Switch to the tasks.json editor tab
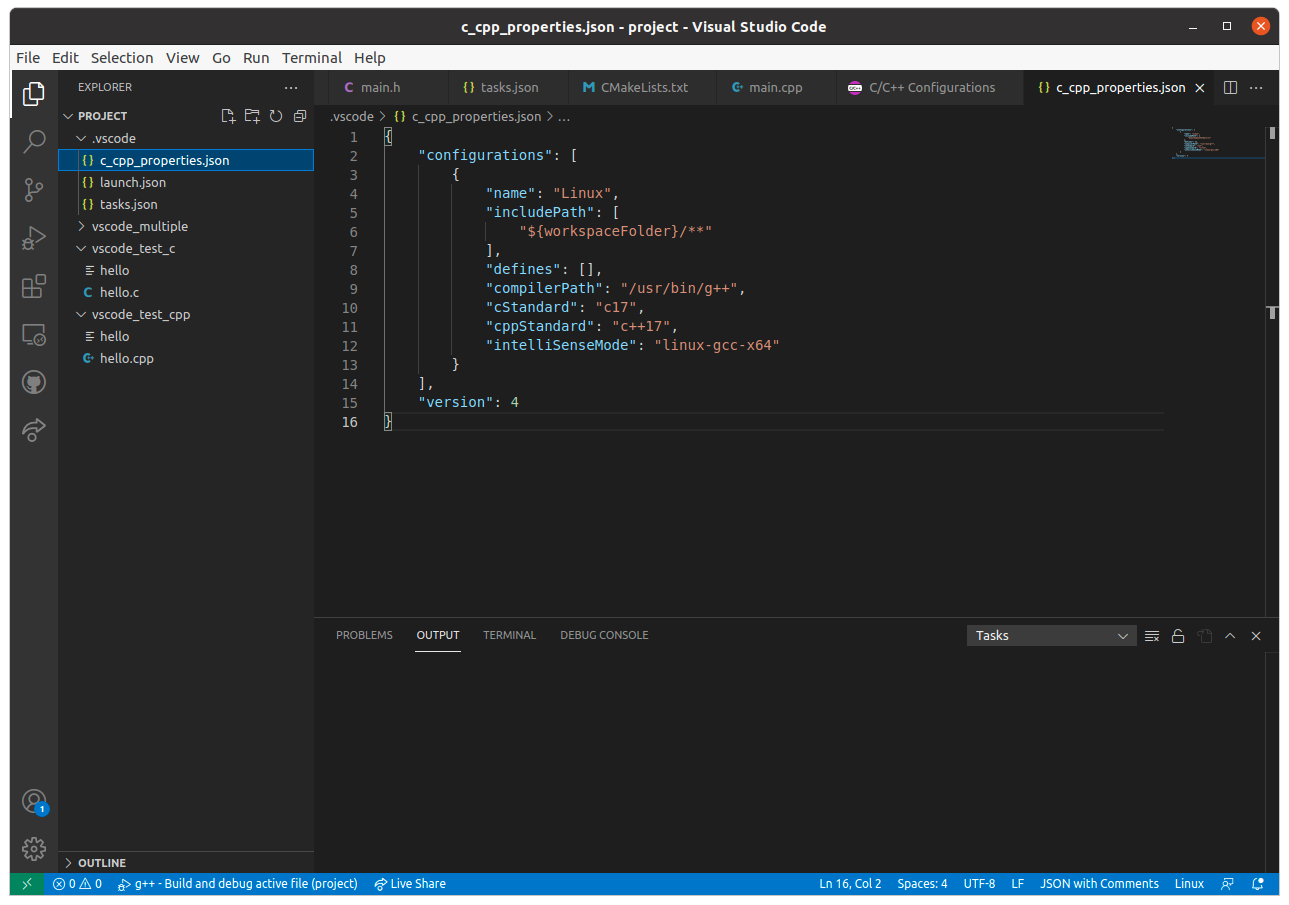Screen dimensions: 1289x905 click(509, 88)
